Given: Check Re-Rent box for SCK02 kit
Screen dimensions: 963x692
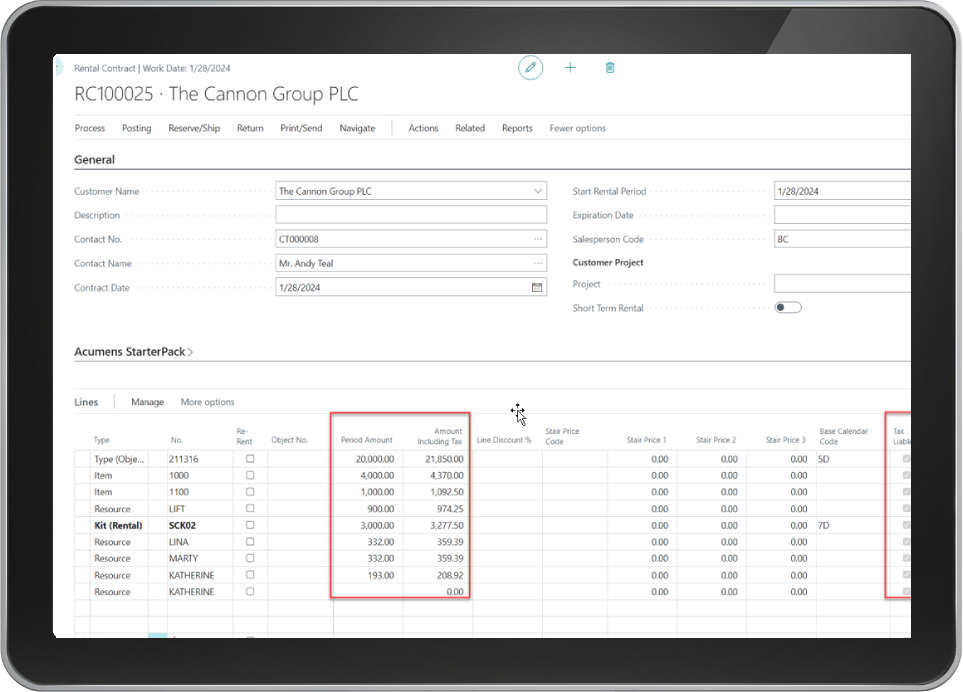Looking at the screenshot, I should pos(250,525).
